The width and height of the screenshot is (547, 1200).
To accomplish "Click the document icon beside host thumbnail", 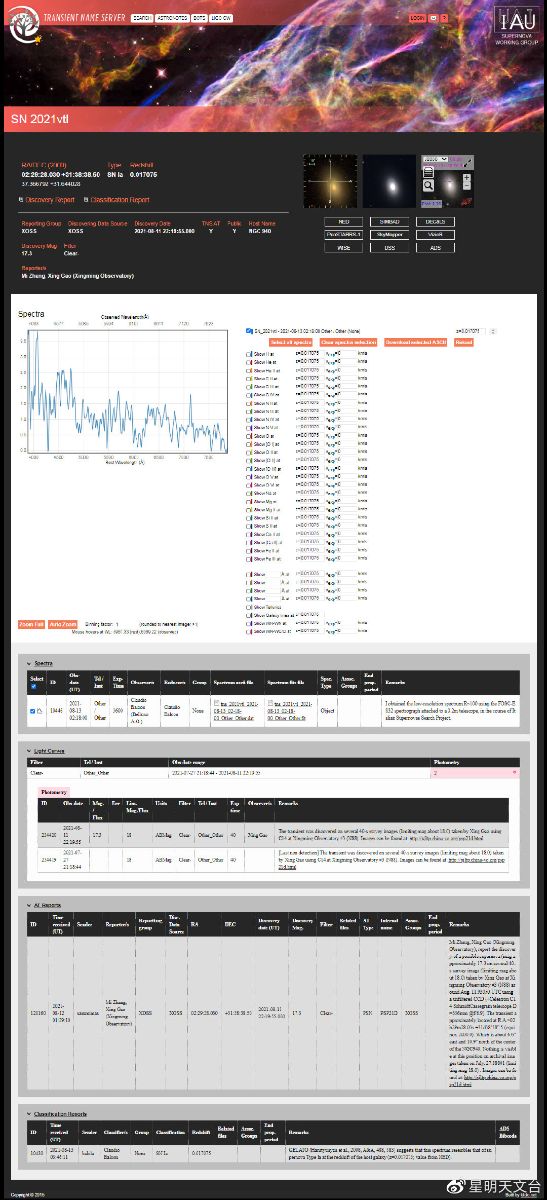I will [428, 172].
